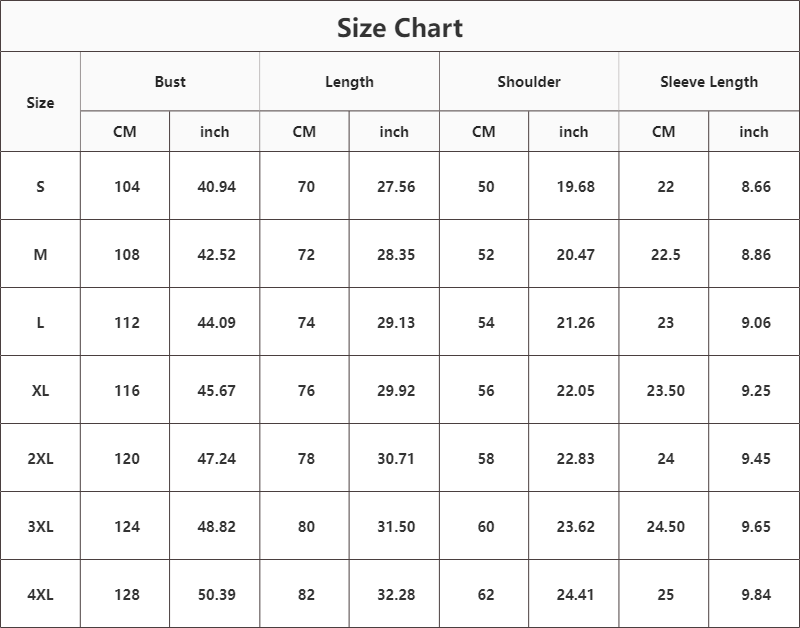Click the CM subheader under Bust
The width and height of the screenshot is (800, 628).
[x=125, y=132]
